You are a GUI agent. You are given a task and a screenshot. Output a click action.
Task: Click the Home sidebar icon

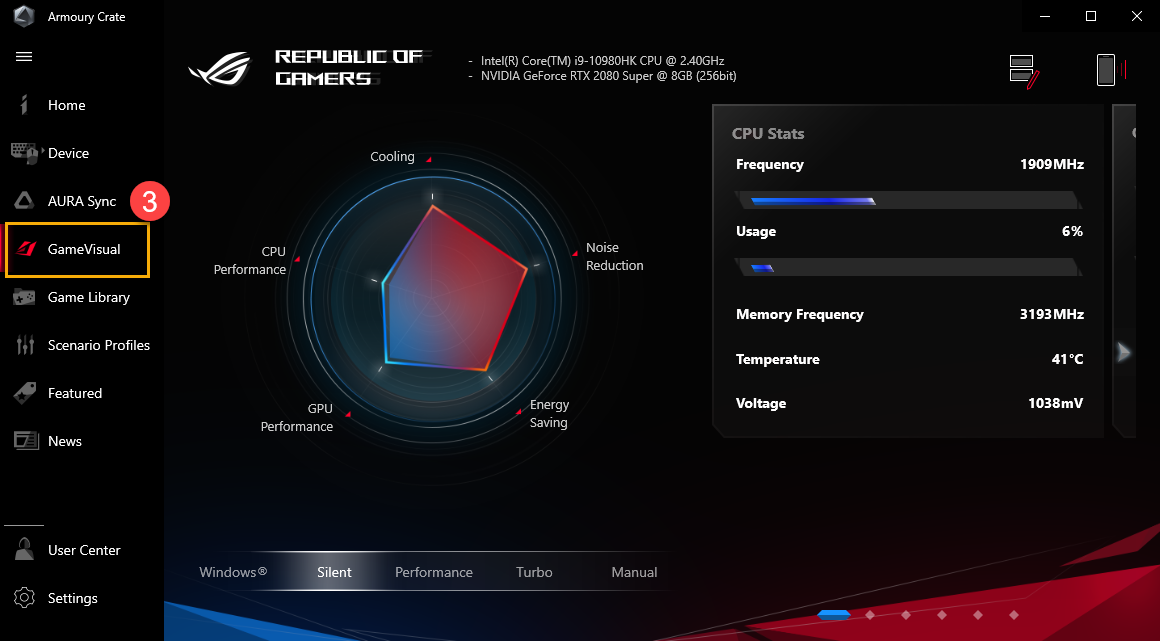coord(24,105)
